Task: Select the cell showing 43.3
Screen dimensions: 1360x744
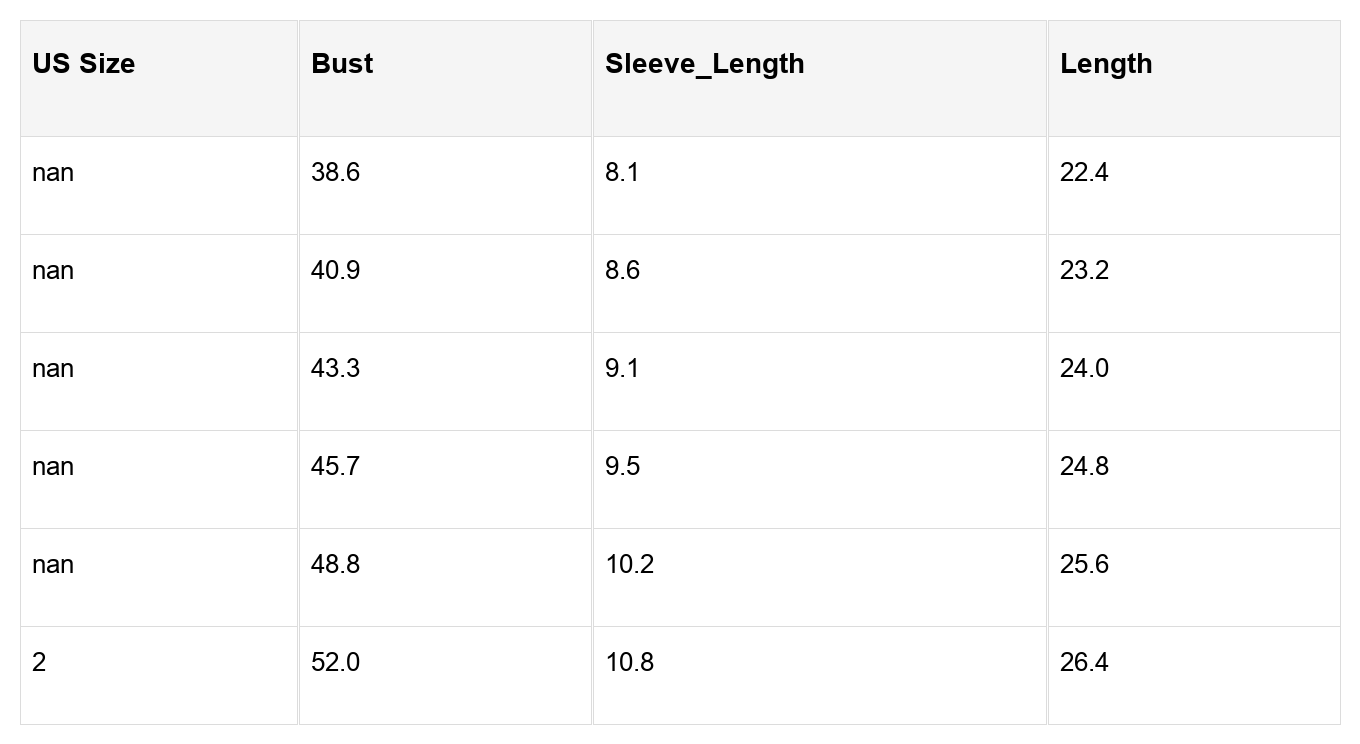Action: coord(445,382)
